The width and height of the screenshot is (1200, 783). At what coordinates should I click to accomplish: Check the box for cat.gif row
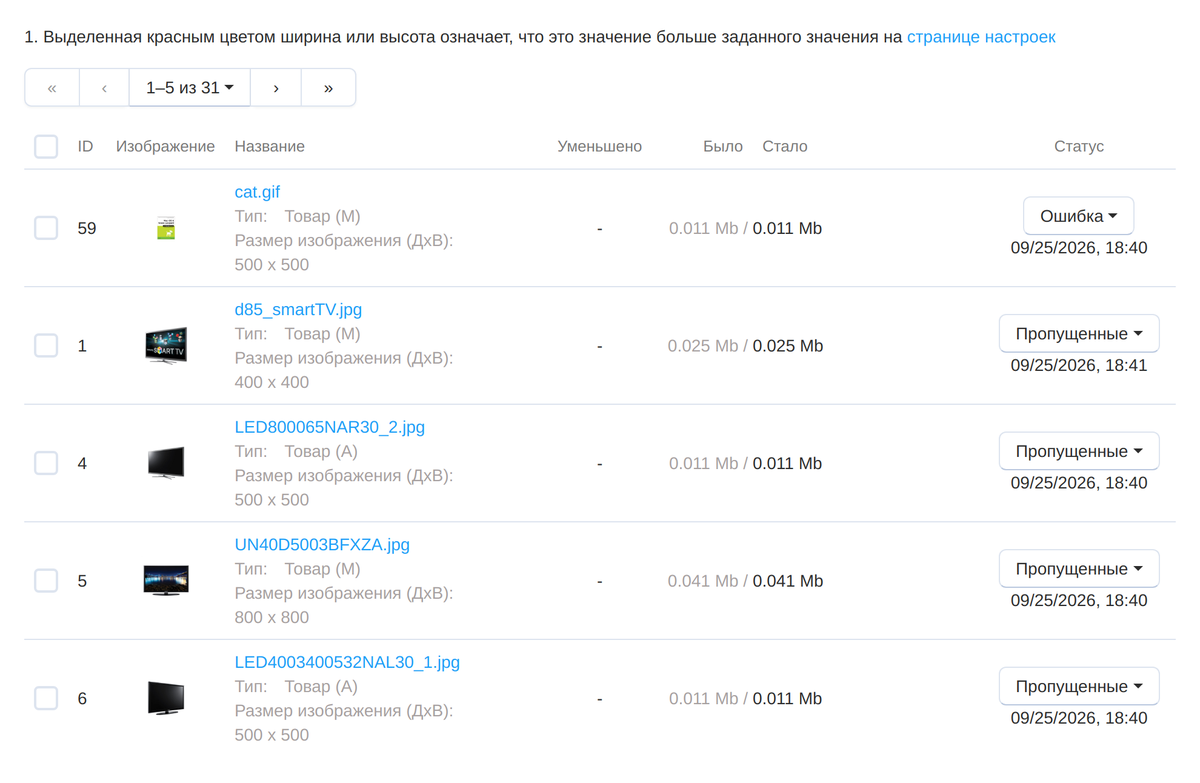tap(46, 228)
